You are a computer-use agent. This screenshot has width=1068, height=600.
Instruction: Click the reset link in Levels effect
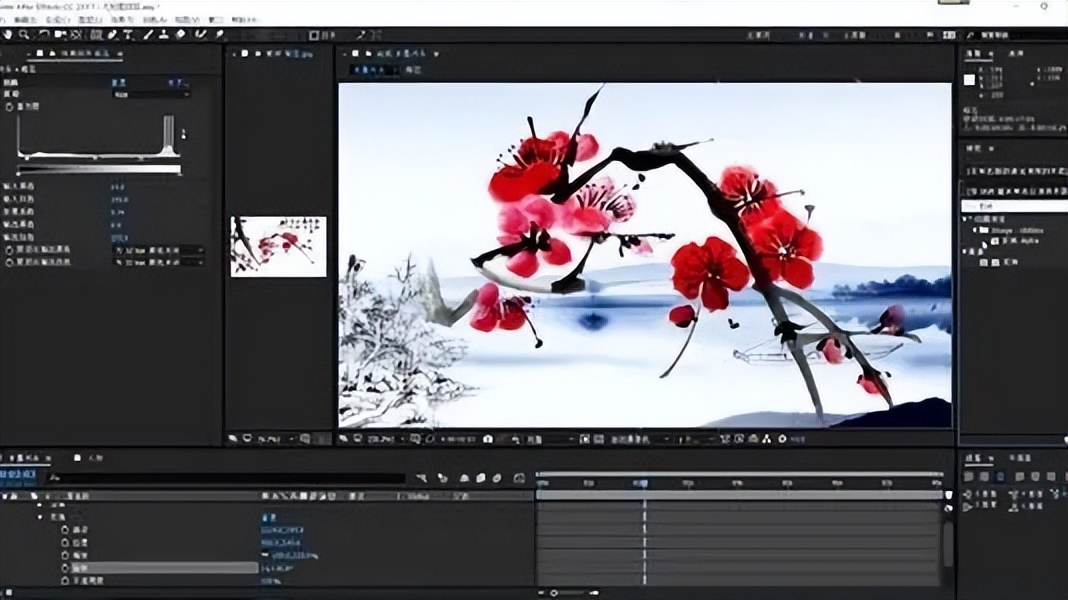pos(118,82)
